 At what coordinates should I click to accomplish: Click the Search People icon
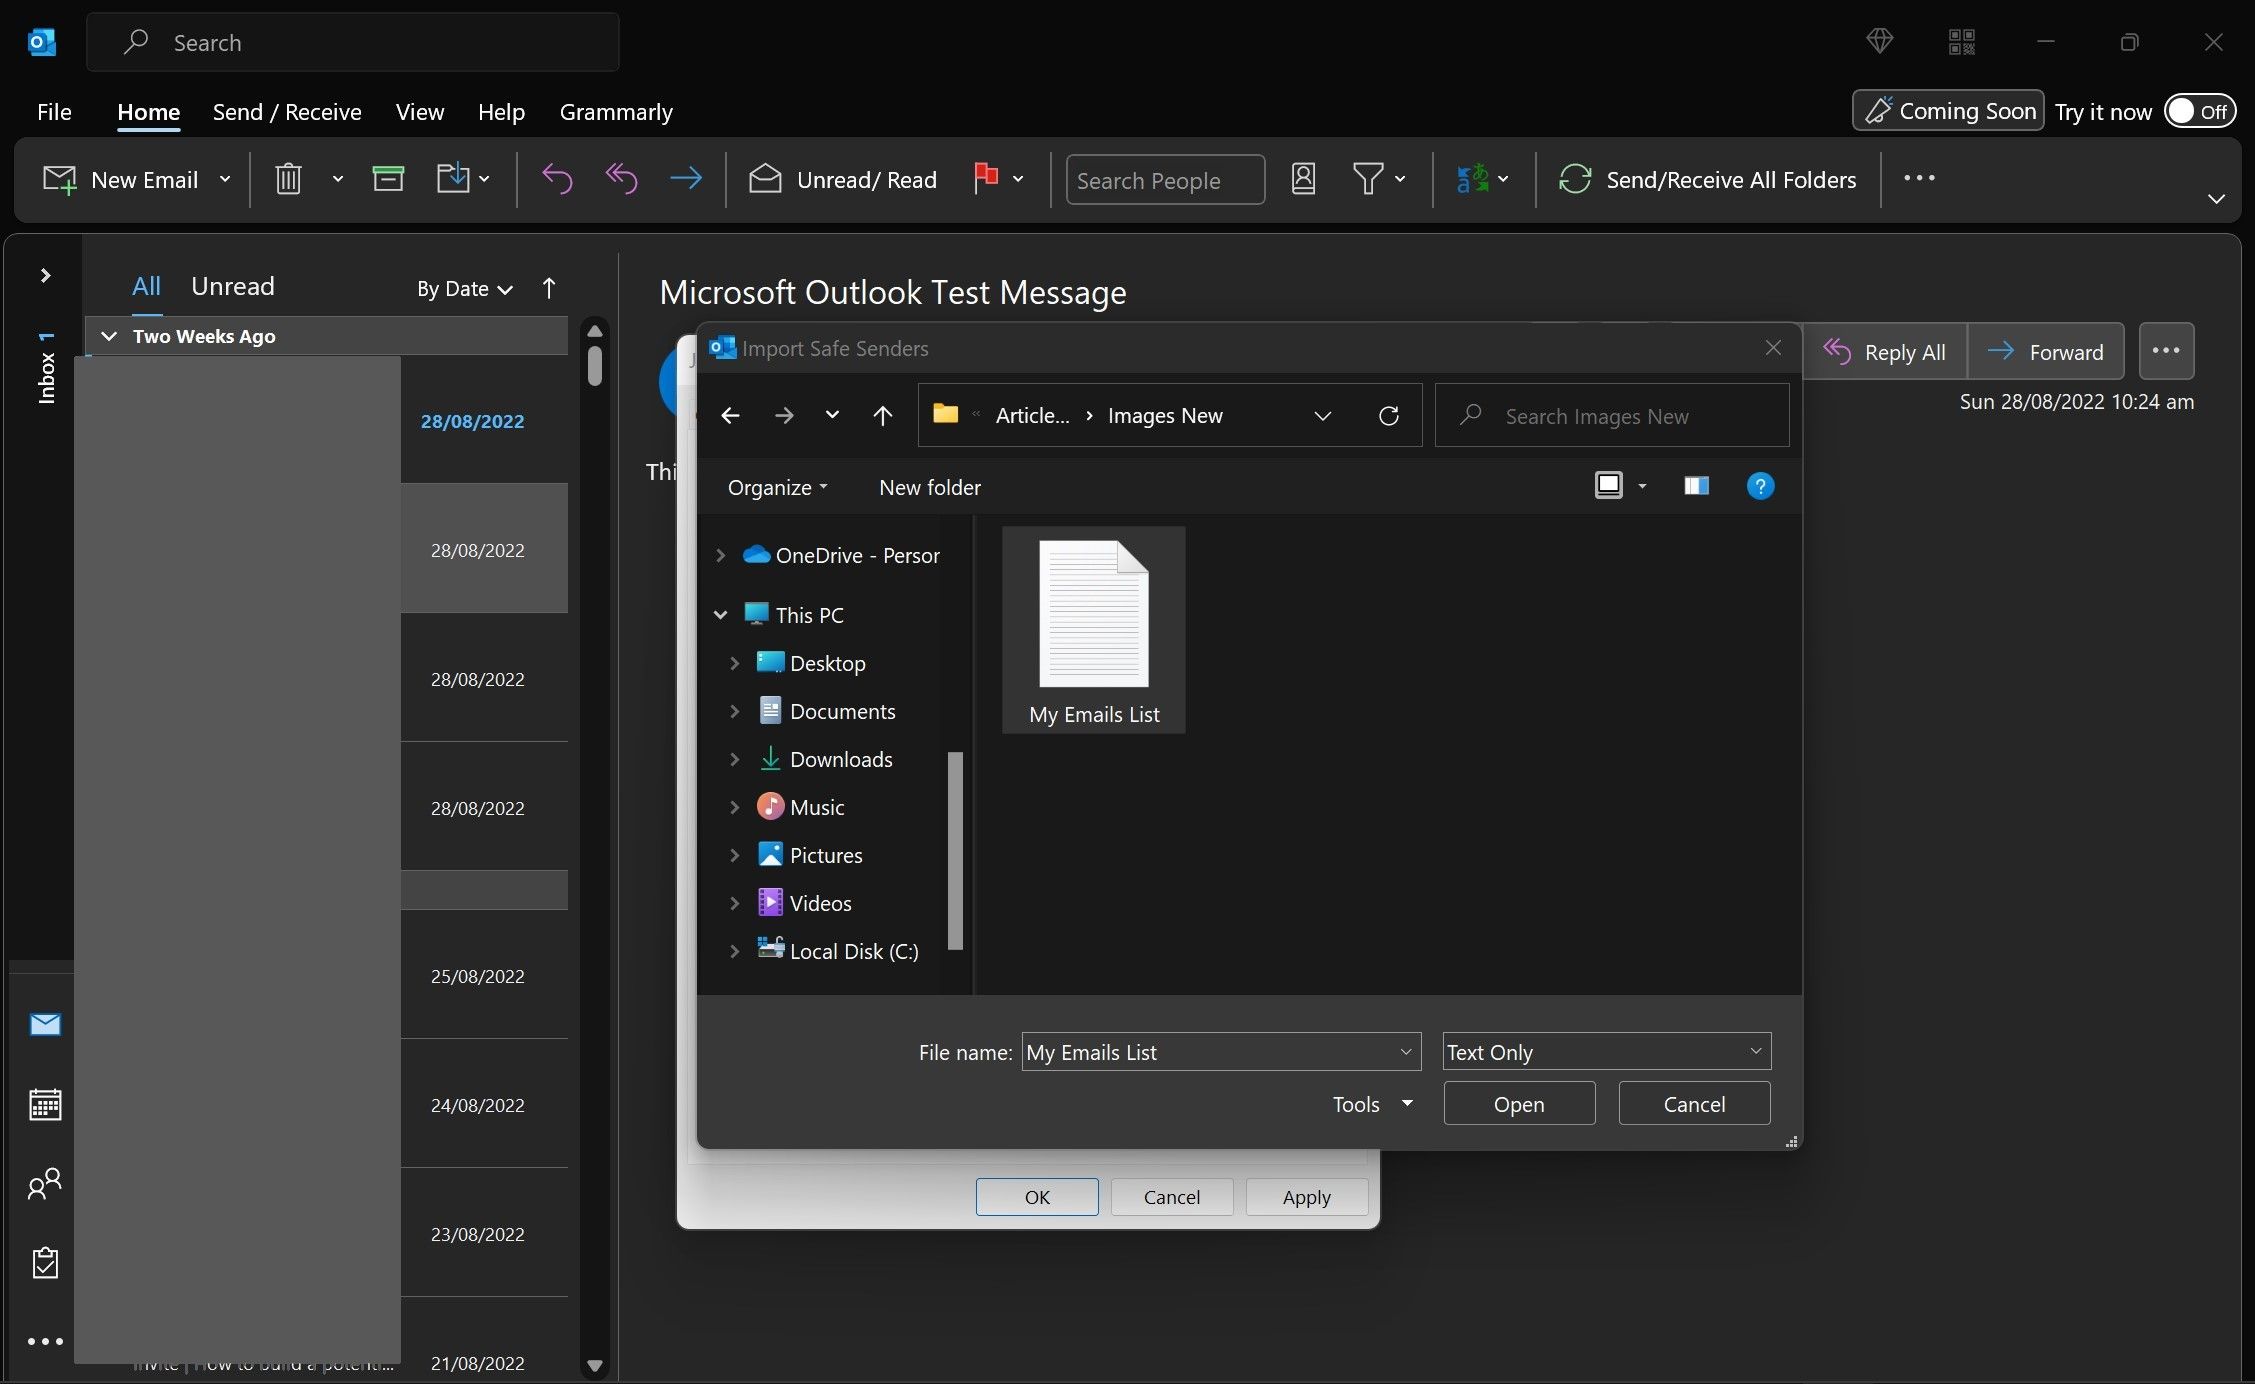pyautogui.click(x=1303, y=179)
